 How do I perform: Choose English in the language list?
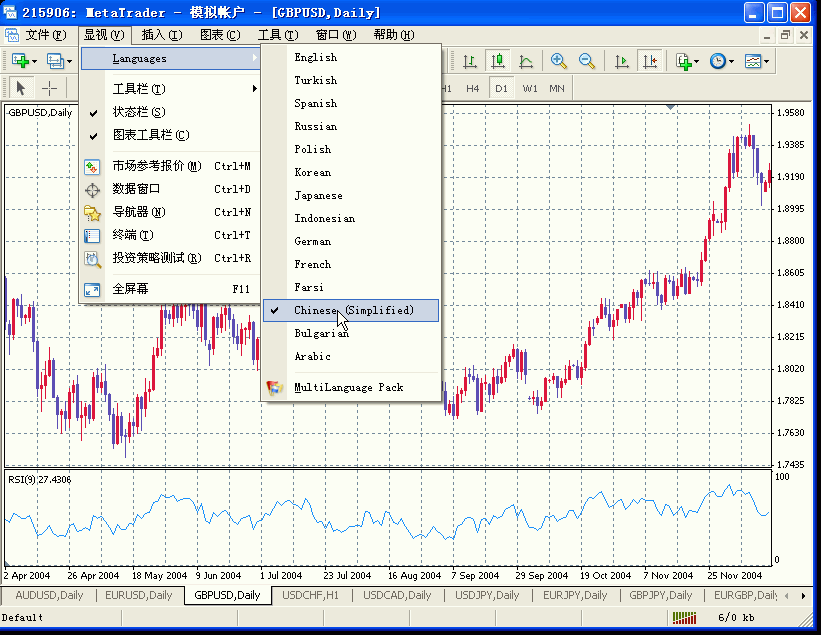351,58
